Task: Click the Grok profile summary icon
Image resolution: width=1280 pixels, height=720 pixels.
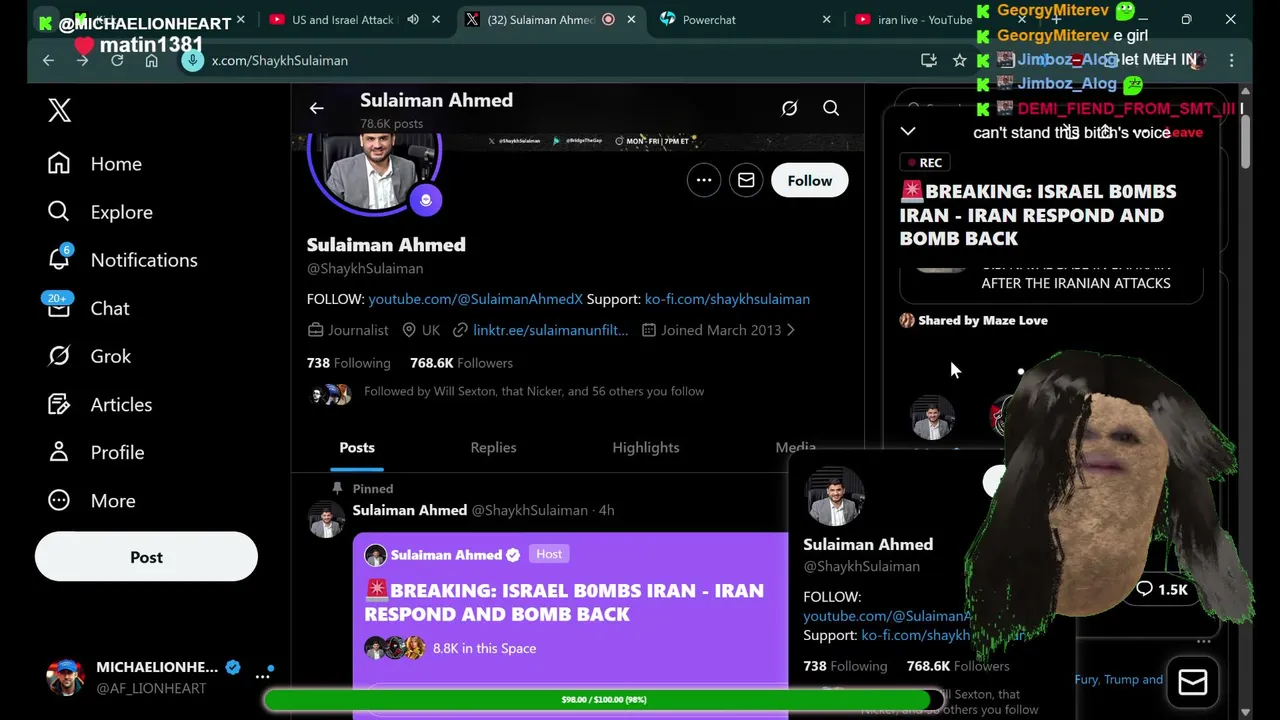Action: click(x=789, y=108)
